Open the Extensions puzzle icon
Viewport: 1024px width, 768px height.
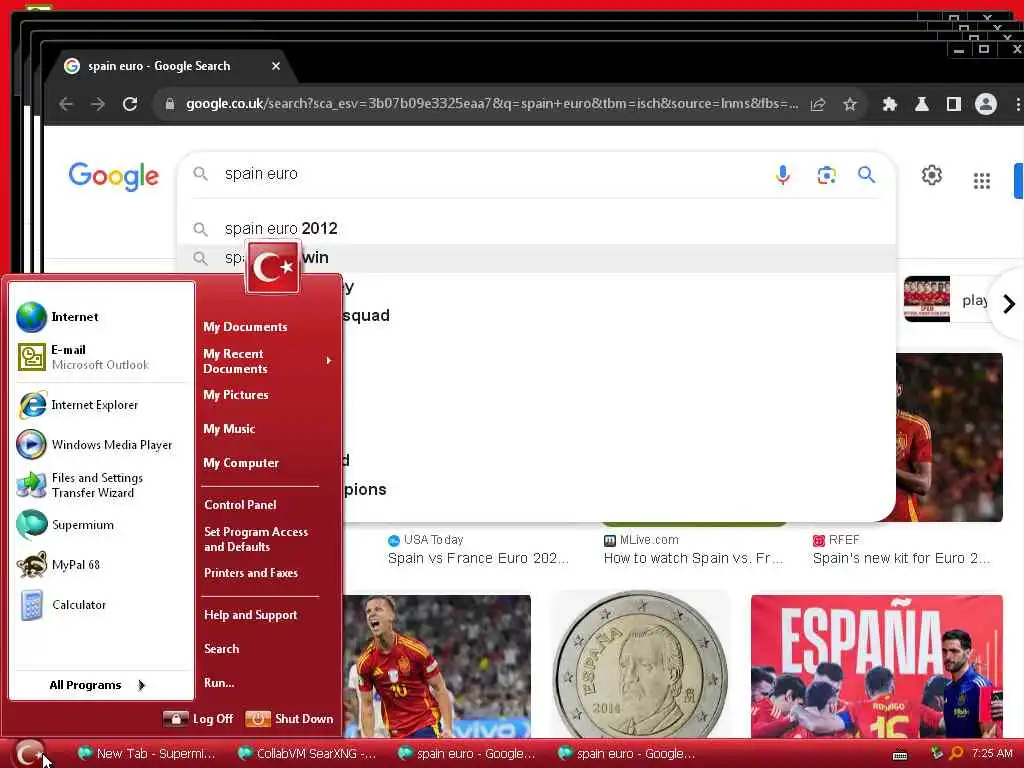click(889, 104)
